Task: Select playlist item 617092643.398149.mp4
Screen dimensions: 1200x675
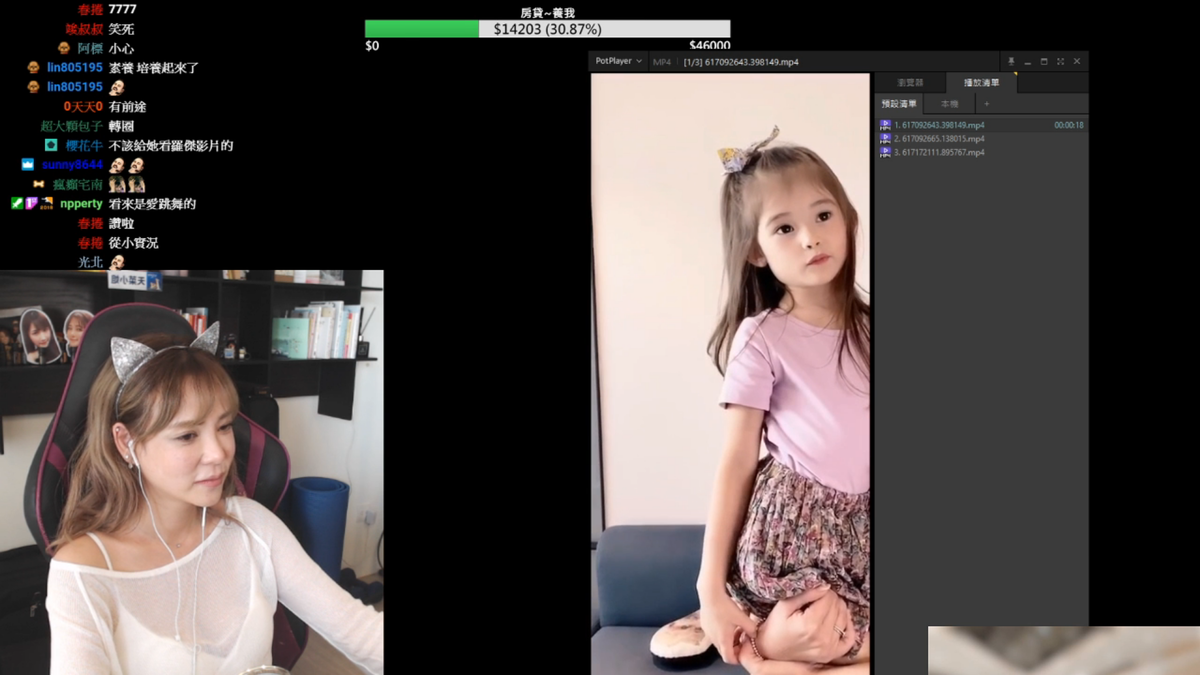Action: click(981, 125)
